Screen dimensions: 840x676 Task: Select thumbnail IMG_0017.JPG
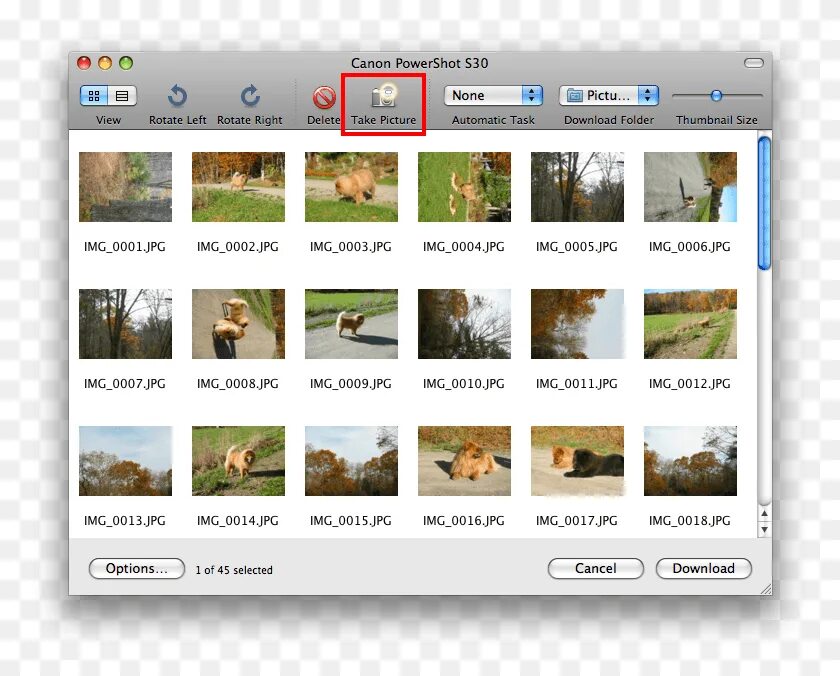click(578, 461)
